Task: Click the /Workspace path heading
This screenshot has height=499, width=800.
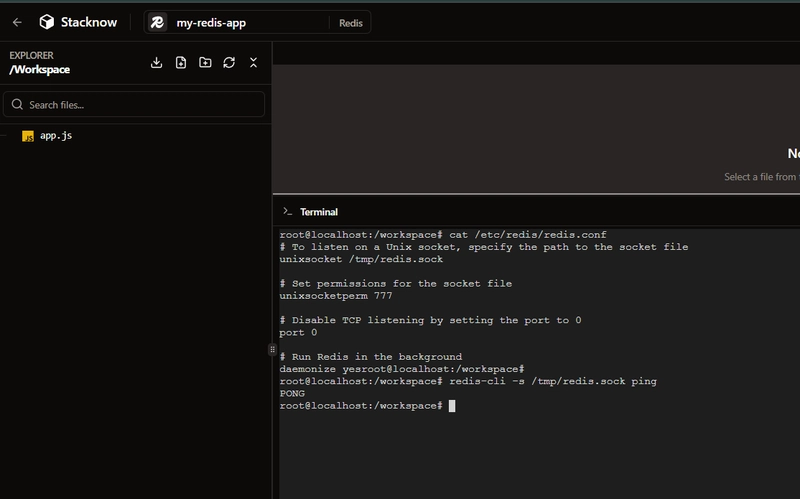Action: (x=39, y=70)
